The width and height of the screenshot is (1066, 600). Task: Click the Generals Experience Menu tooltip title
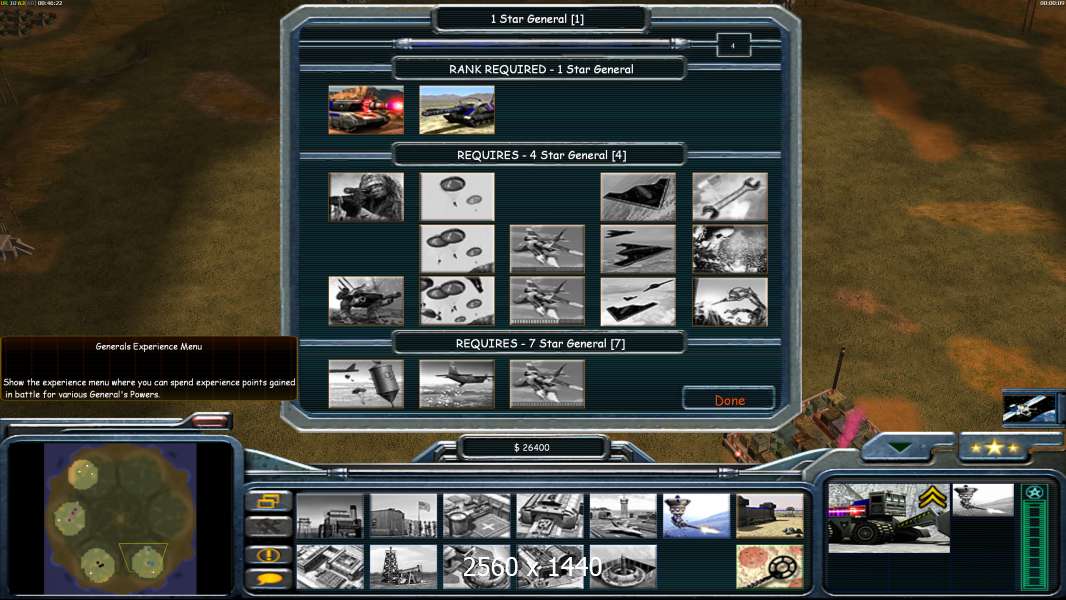pyautogui.click(x=148, y=347)
